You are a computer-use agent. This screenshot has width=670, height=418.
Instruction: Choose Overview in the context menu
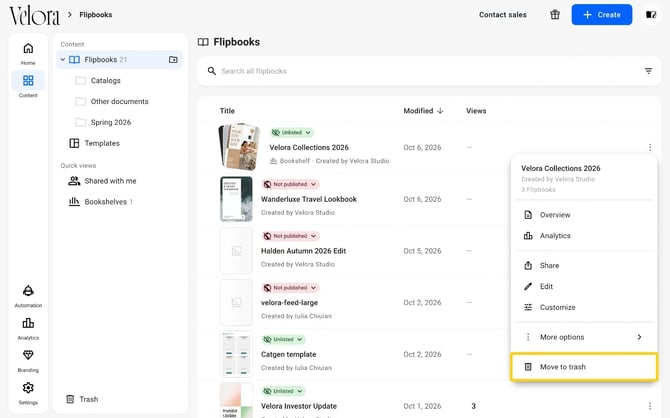point(584,215)
